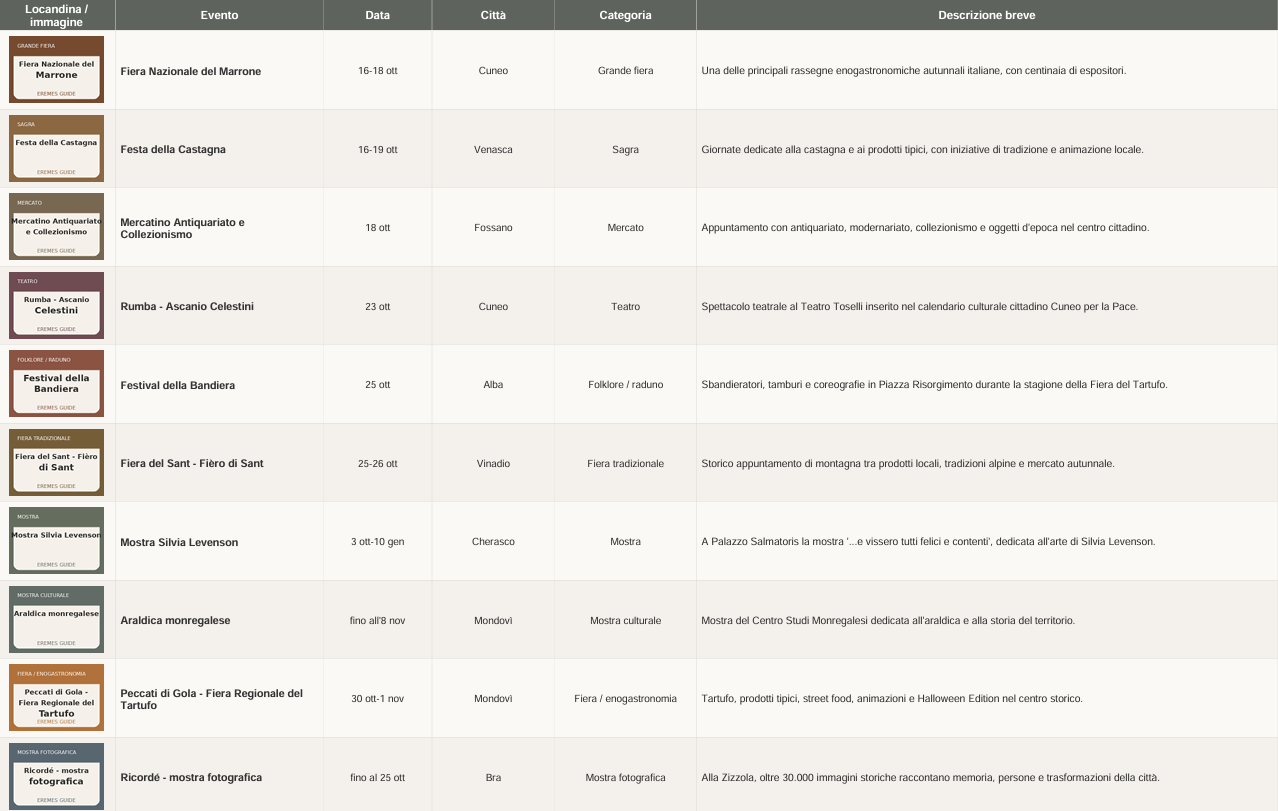The width and height of the screenshot is (1278, 811).
Task: Click the category cell Folklore / raduno
Action: (x=625, y=385)
